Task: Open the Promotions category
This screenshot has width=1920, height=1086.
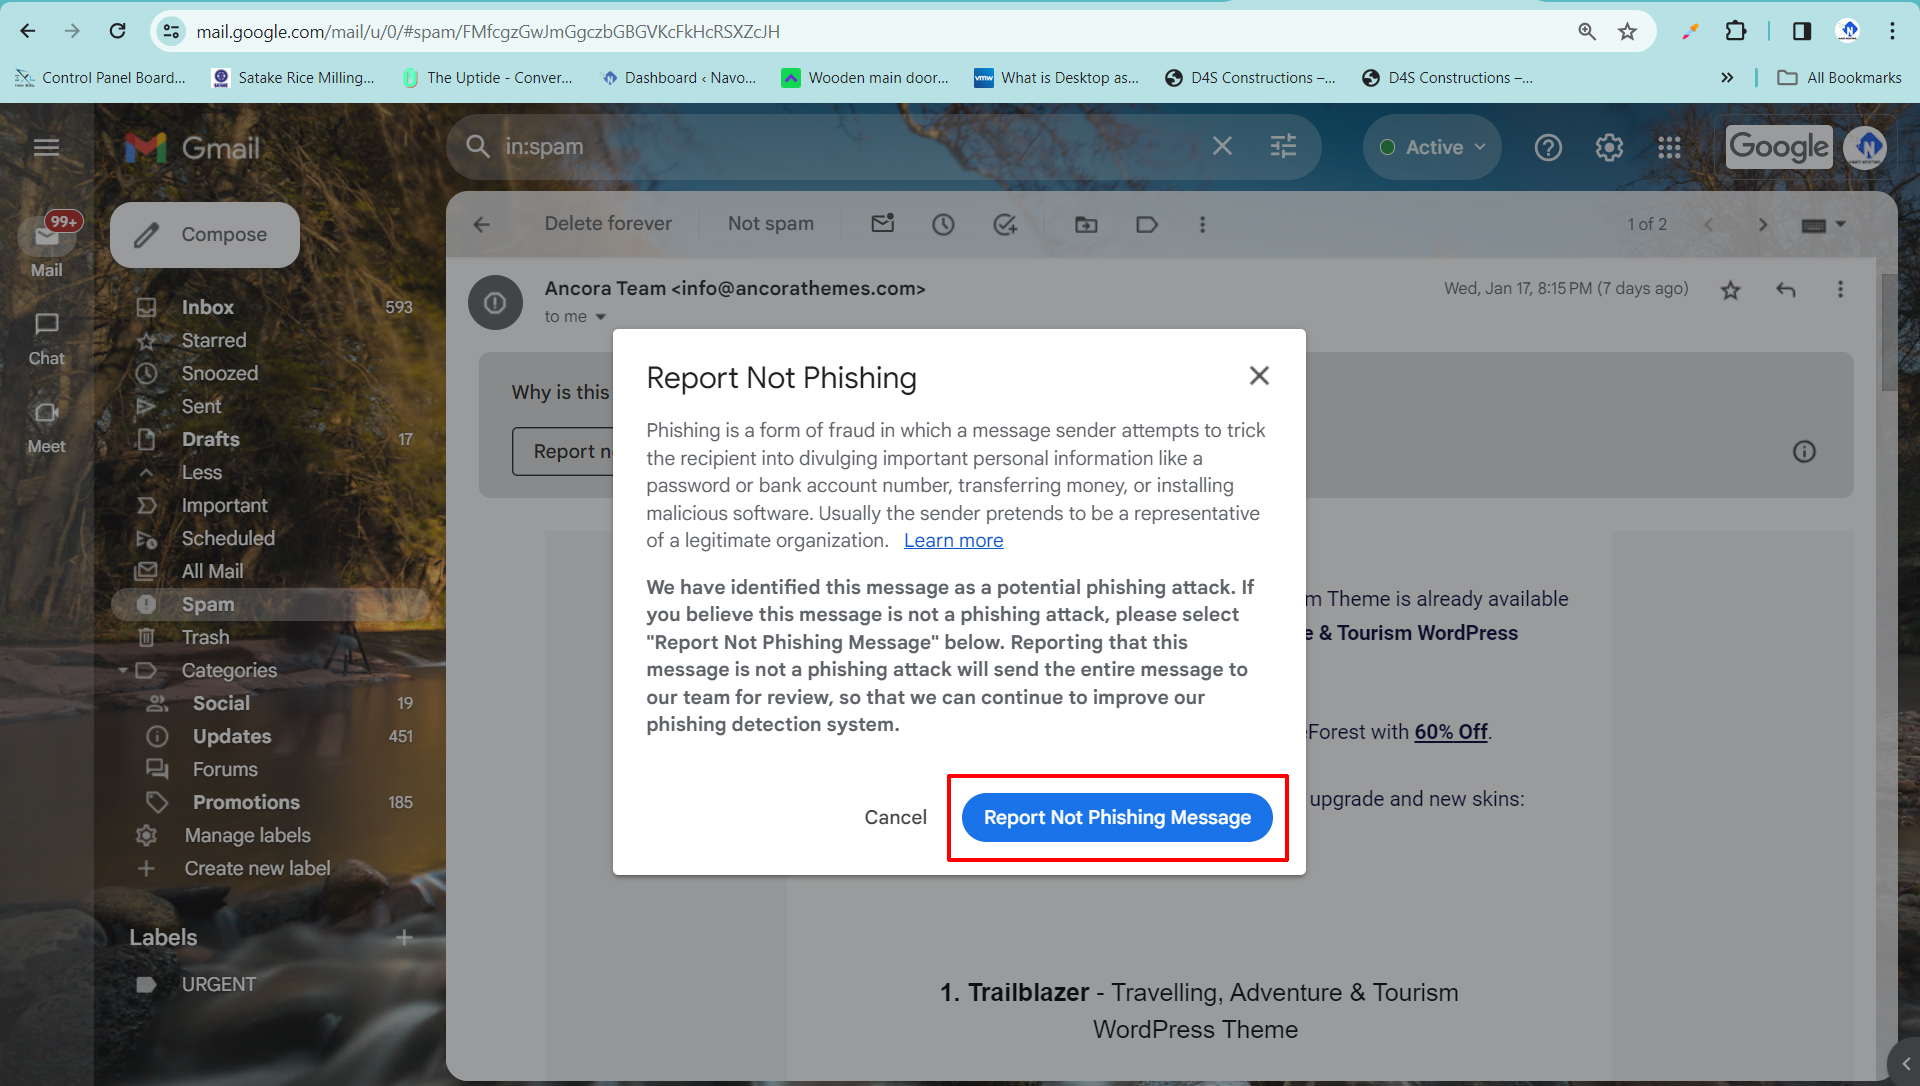Action: (246, 802)
